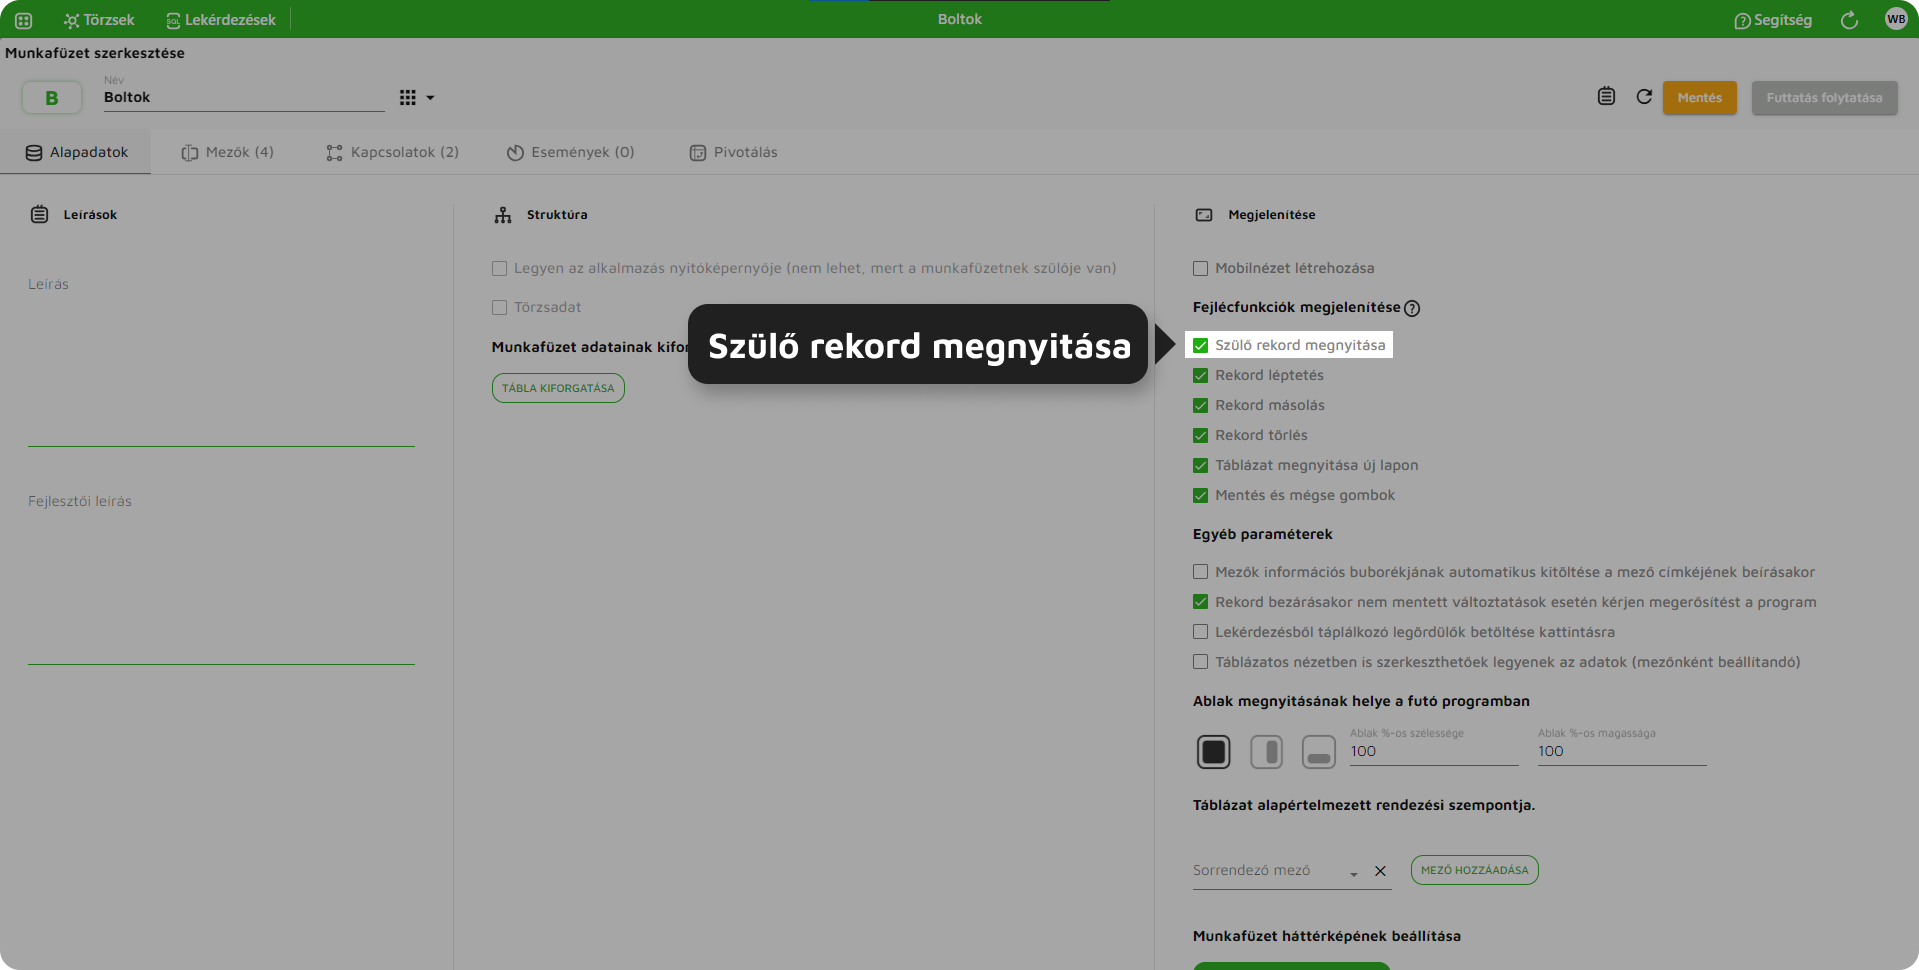Click the reload icon beside Mentés
The width and height of the screenshot is (1919, 970).
click(x=1644, y=96)
